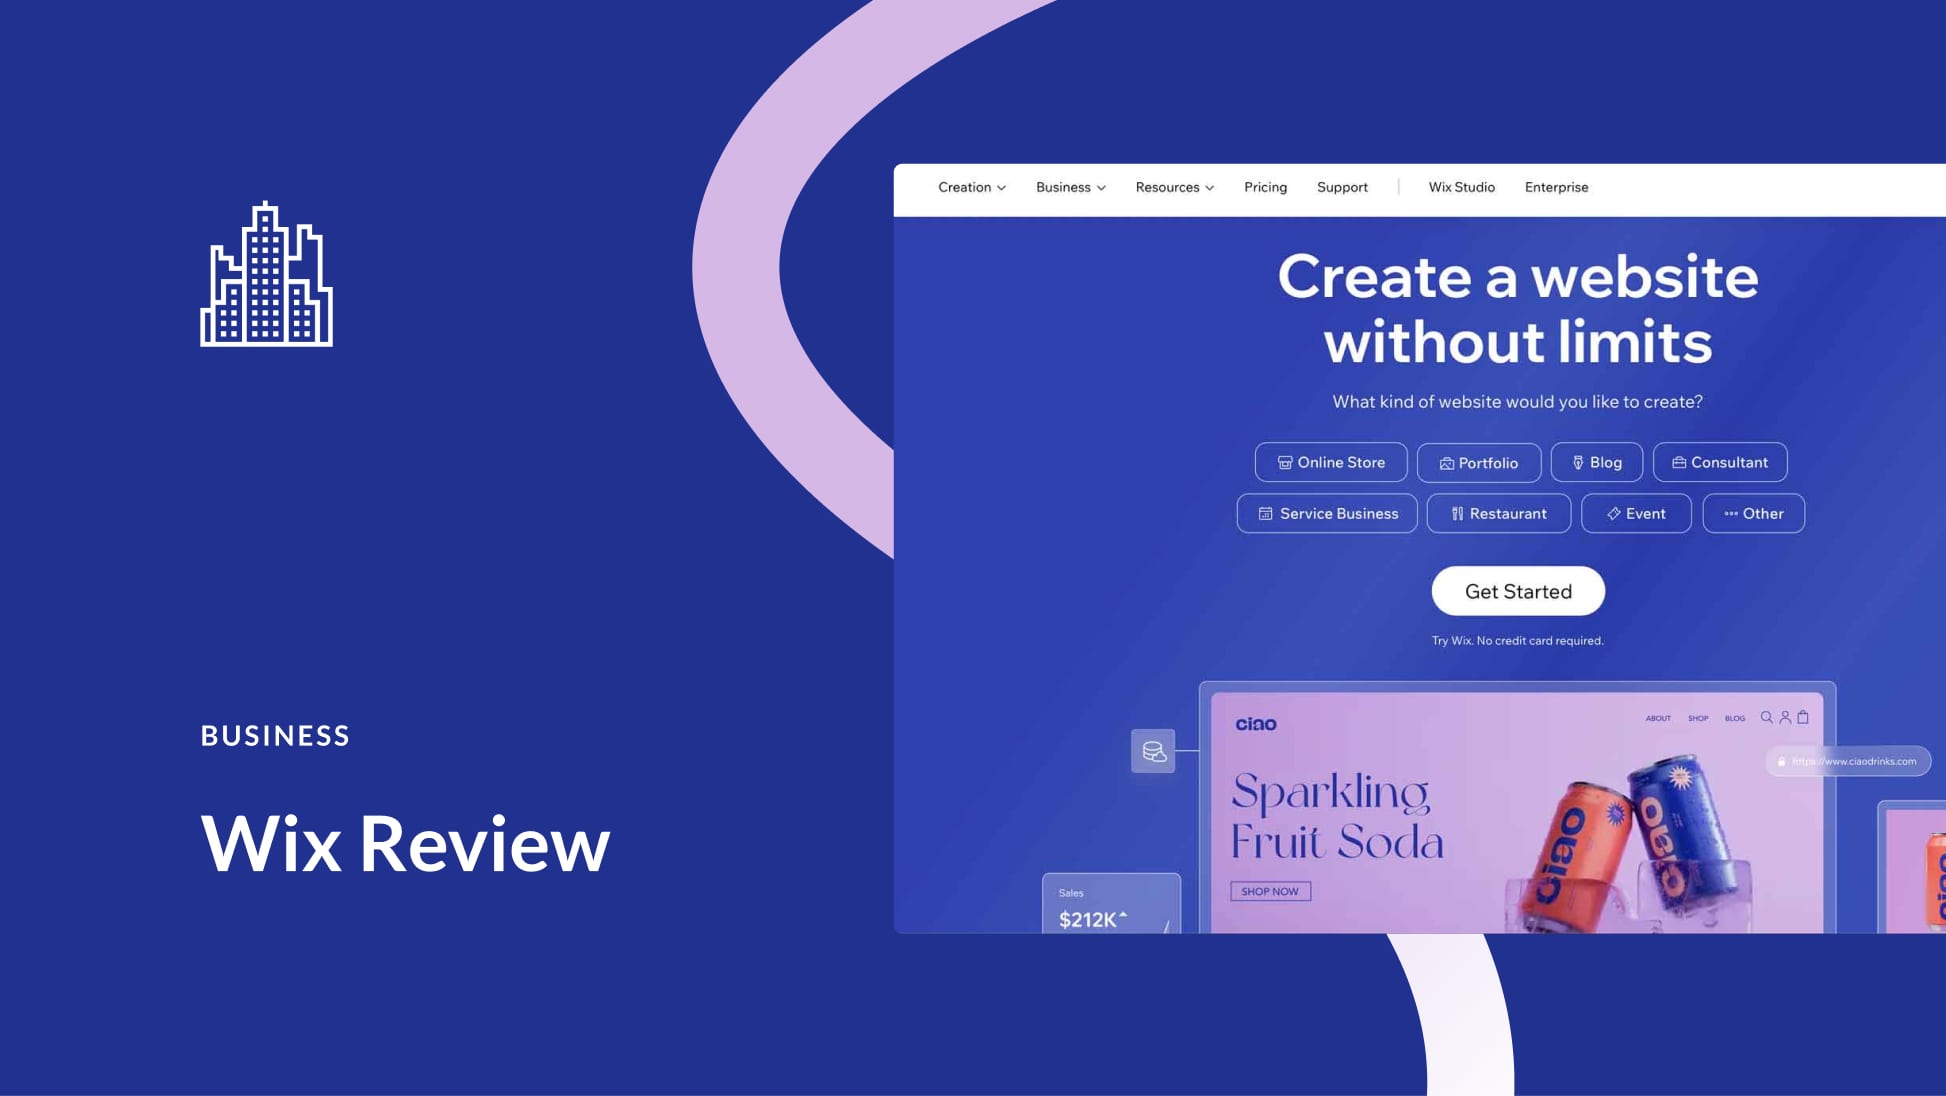Expand the Creation dropdown menu
The height and width of the screenshot is (1096, 1946).
click(970, 187)
